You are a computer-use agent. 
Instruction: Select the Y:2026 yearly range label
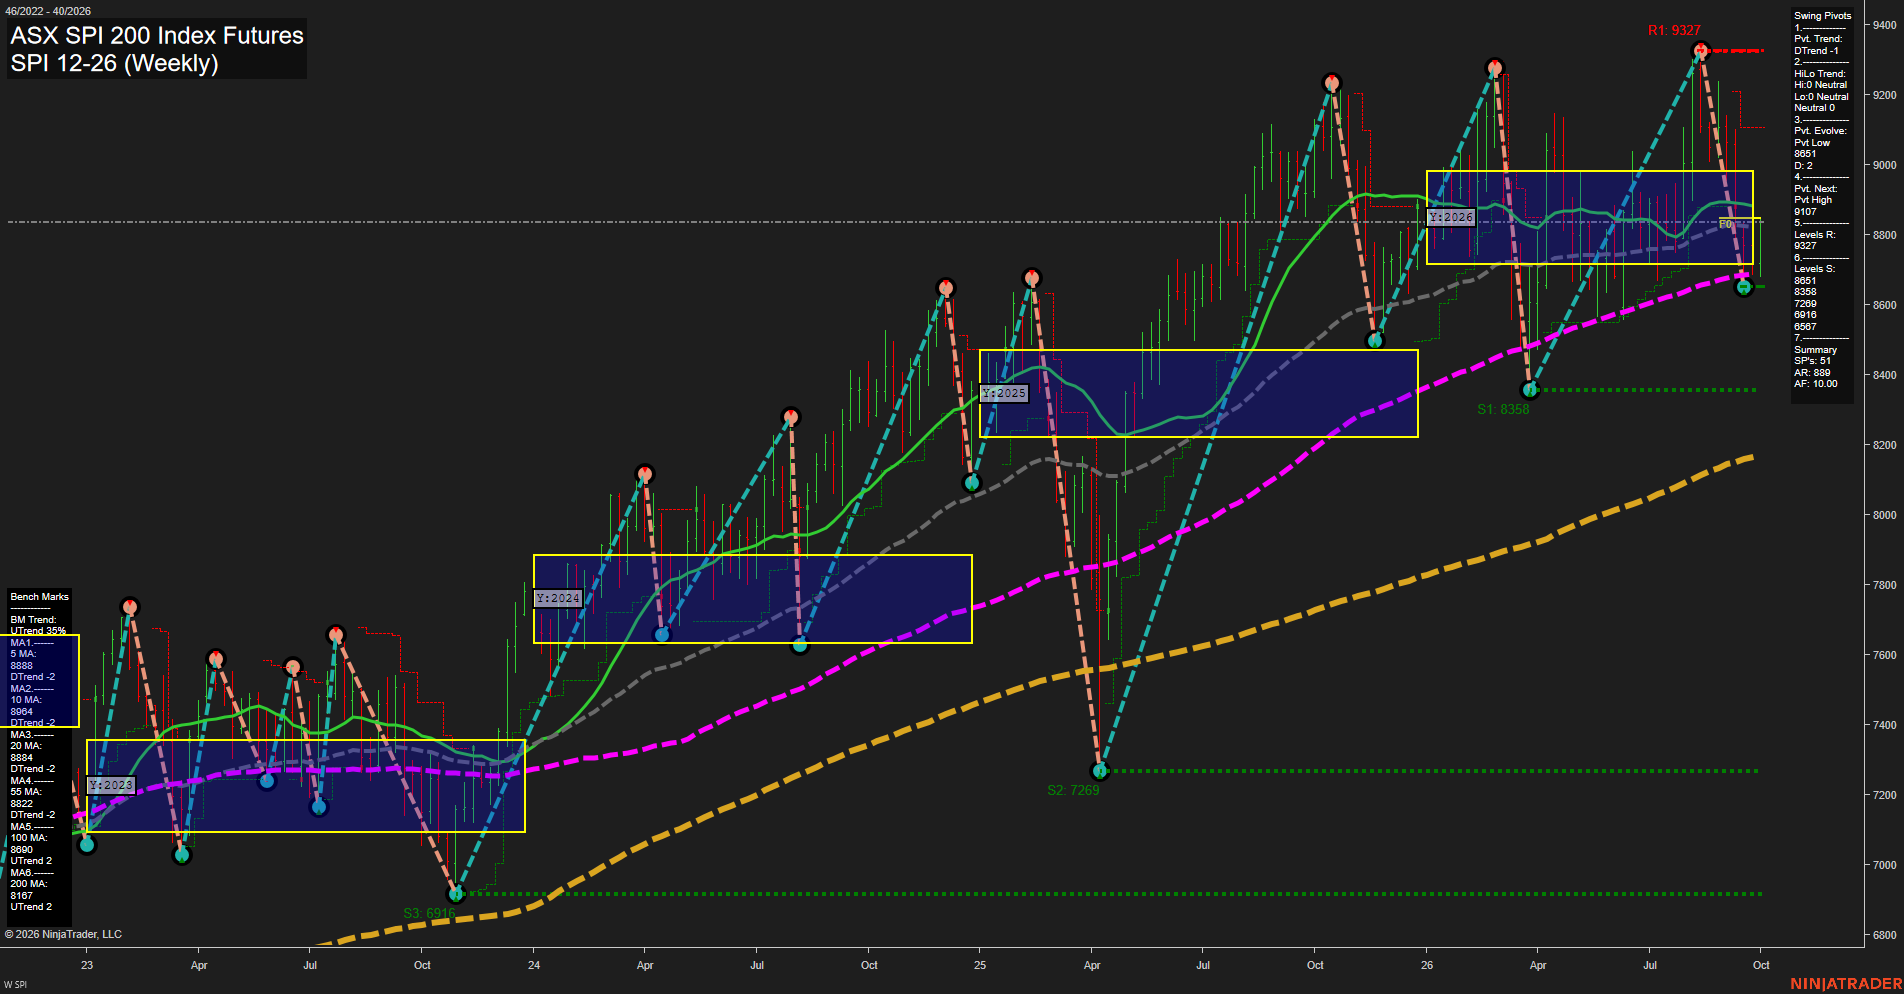click(x=1451, y=217)
